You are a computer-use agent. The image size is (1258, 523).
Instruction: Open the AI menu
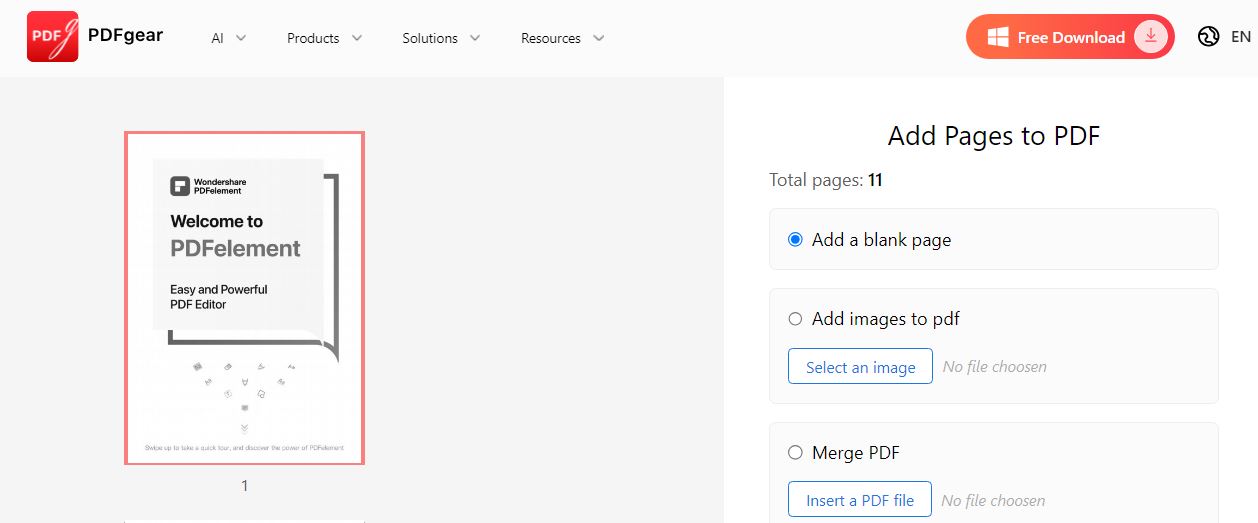(x=217, y=38)
